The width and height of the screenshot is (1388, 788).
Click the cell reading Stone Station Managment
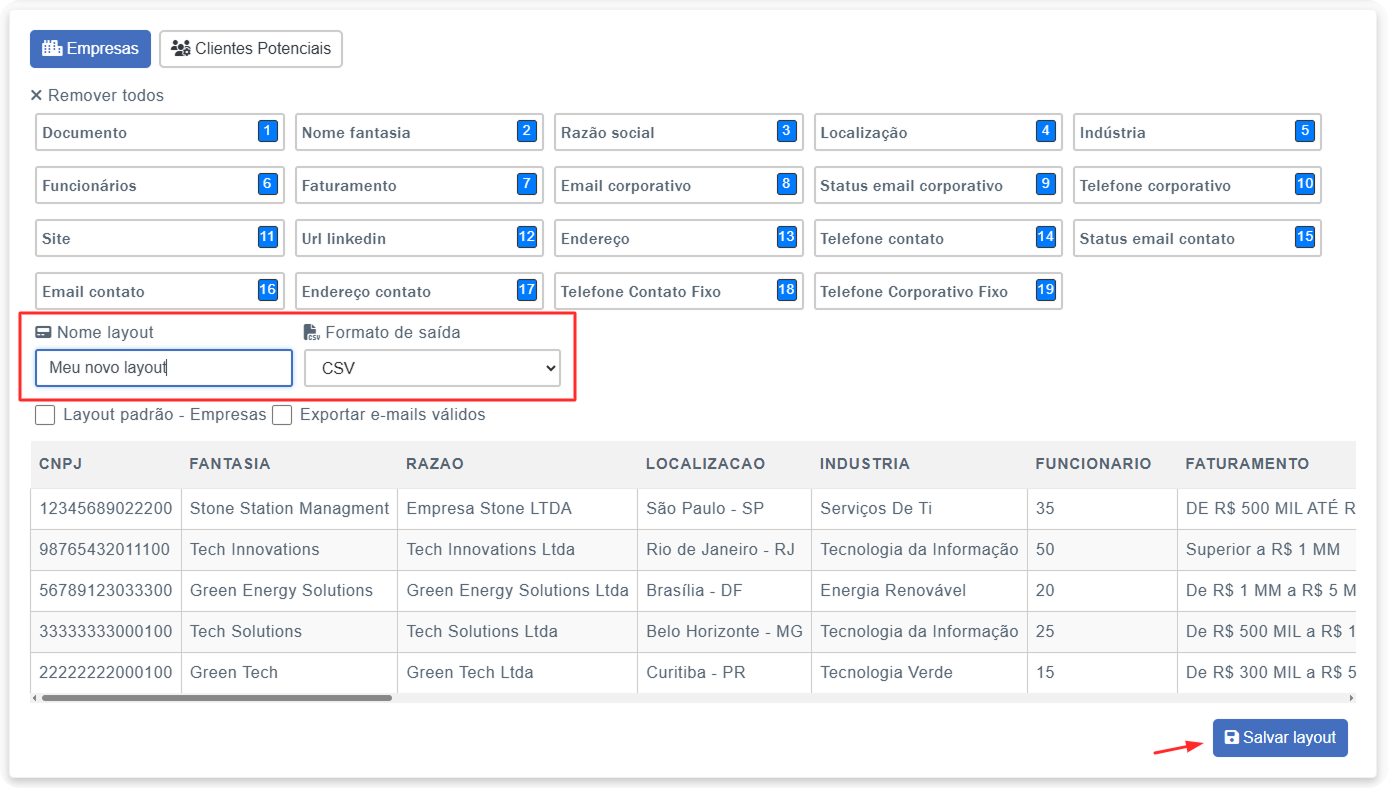tap(289, 509)
